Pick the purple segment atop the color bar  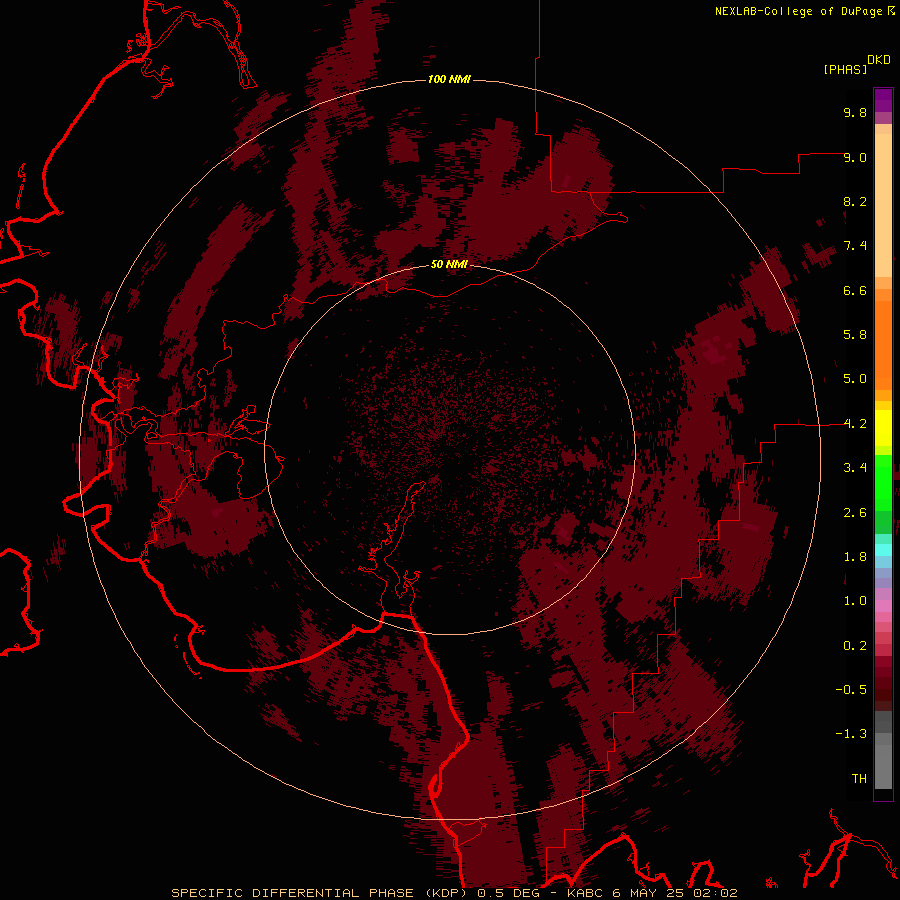point(883,100)
